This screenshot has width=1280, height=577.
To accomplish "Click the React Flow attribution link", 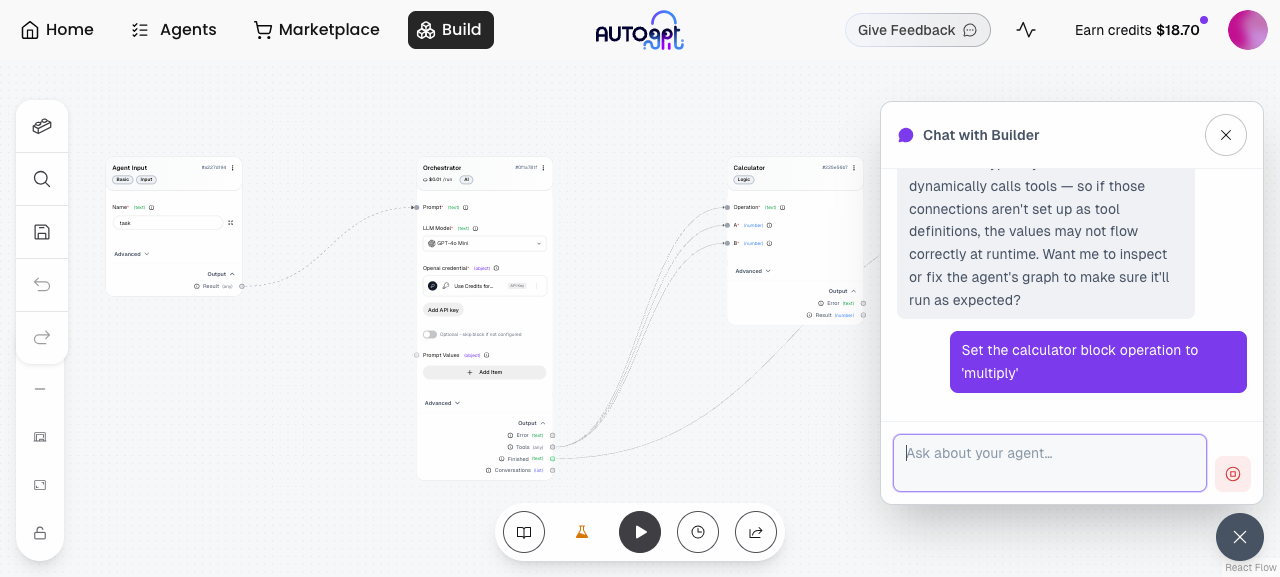I will [1250, 568].
